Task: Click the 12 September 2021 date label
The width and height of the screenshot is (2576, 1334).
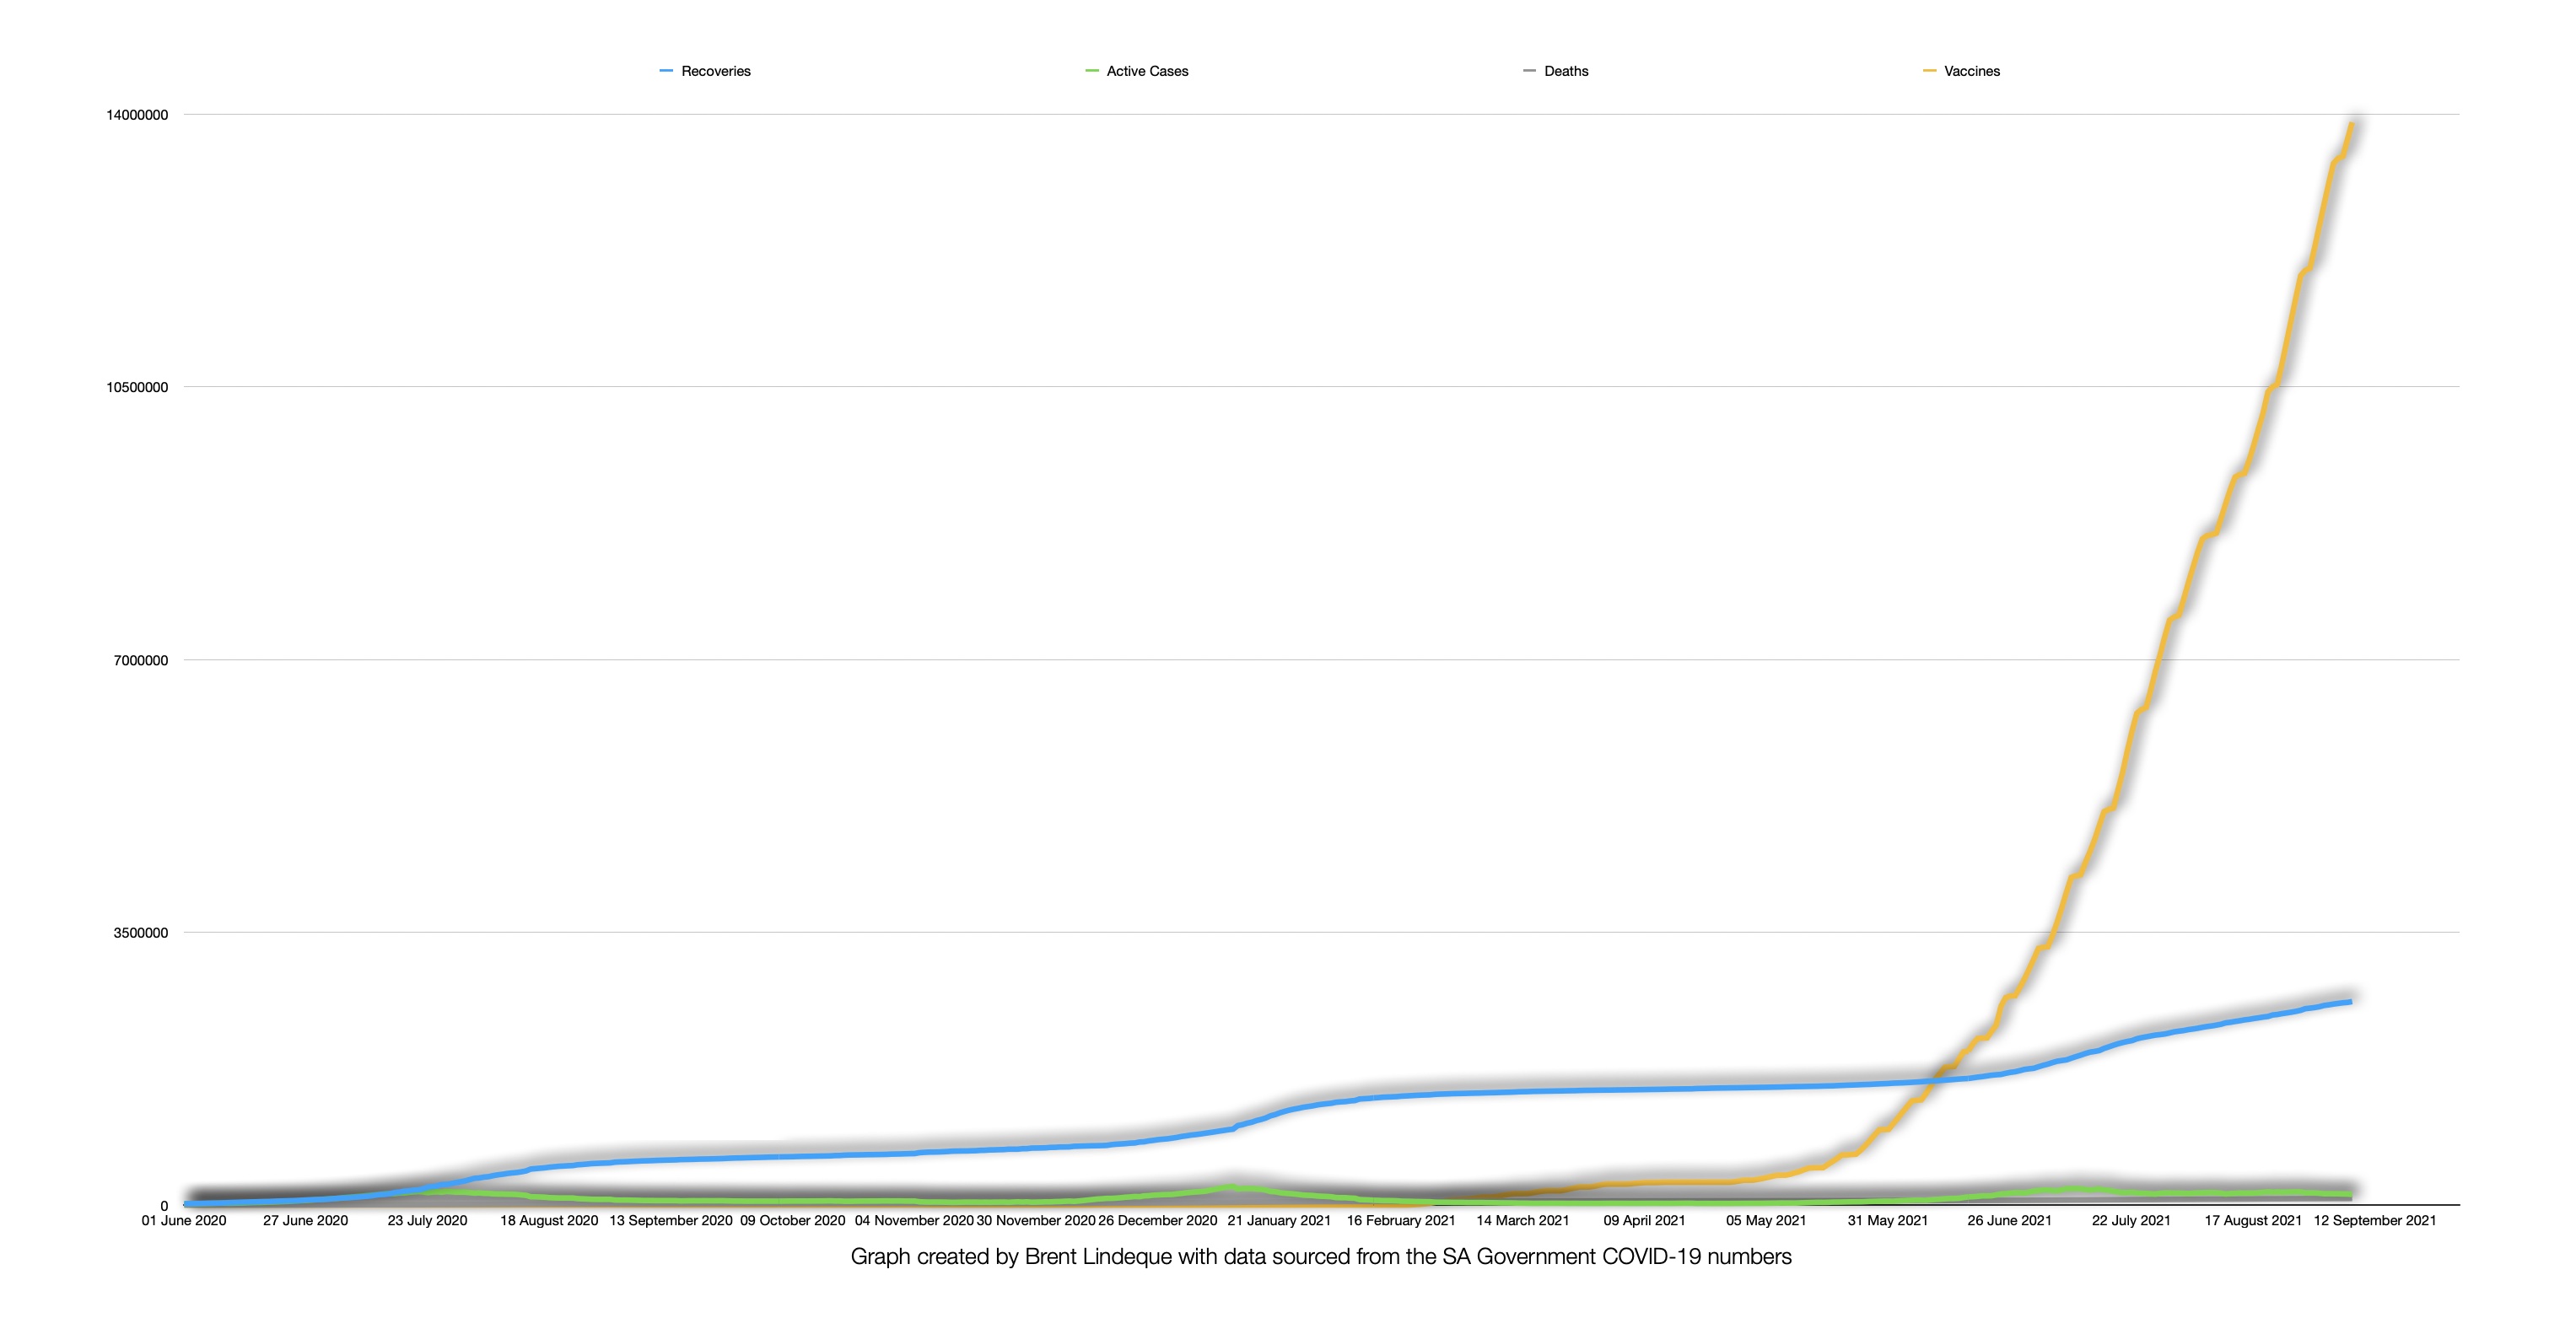Action: 2375,1220
